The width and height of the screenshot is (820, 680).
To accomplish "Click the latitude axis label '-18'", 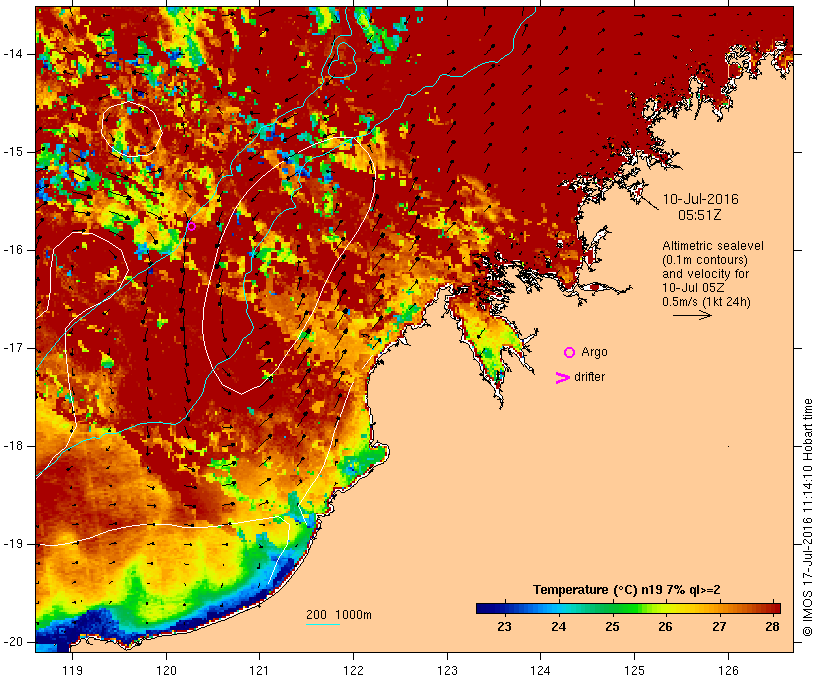I will pos(13,446).
